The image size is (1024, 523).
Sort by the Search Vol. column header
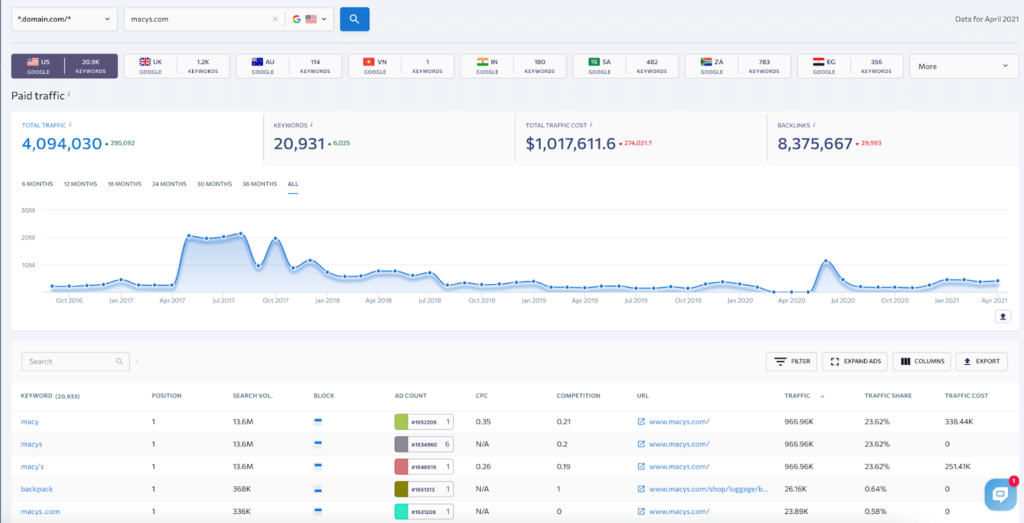(252, 396)
